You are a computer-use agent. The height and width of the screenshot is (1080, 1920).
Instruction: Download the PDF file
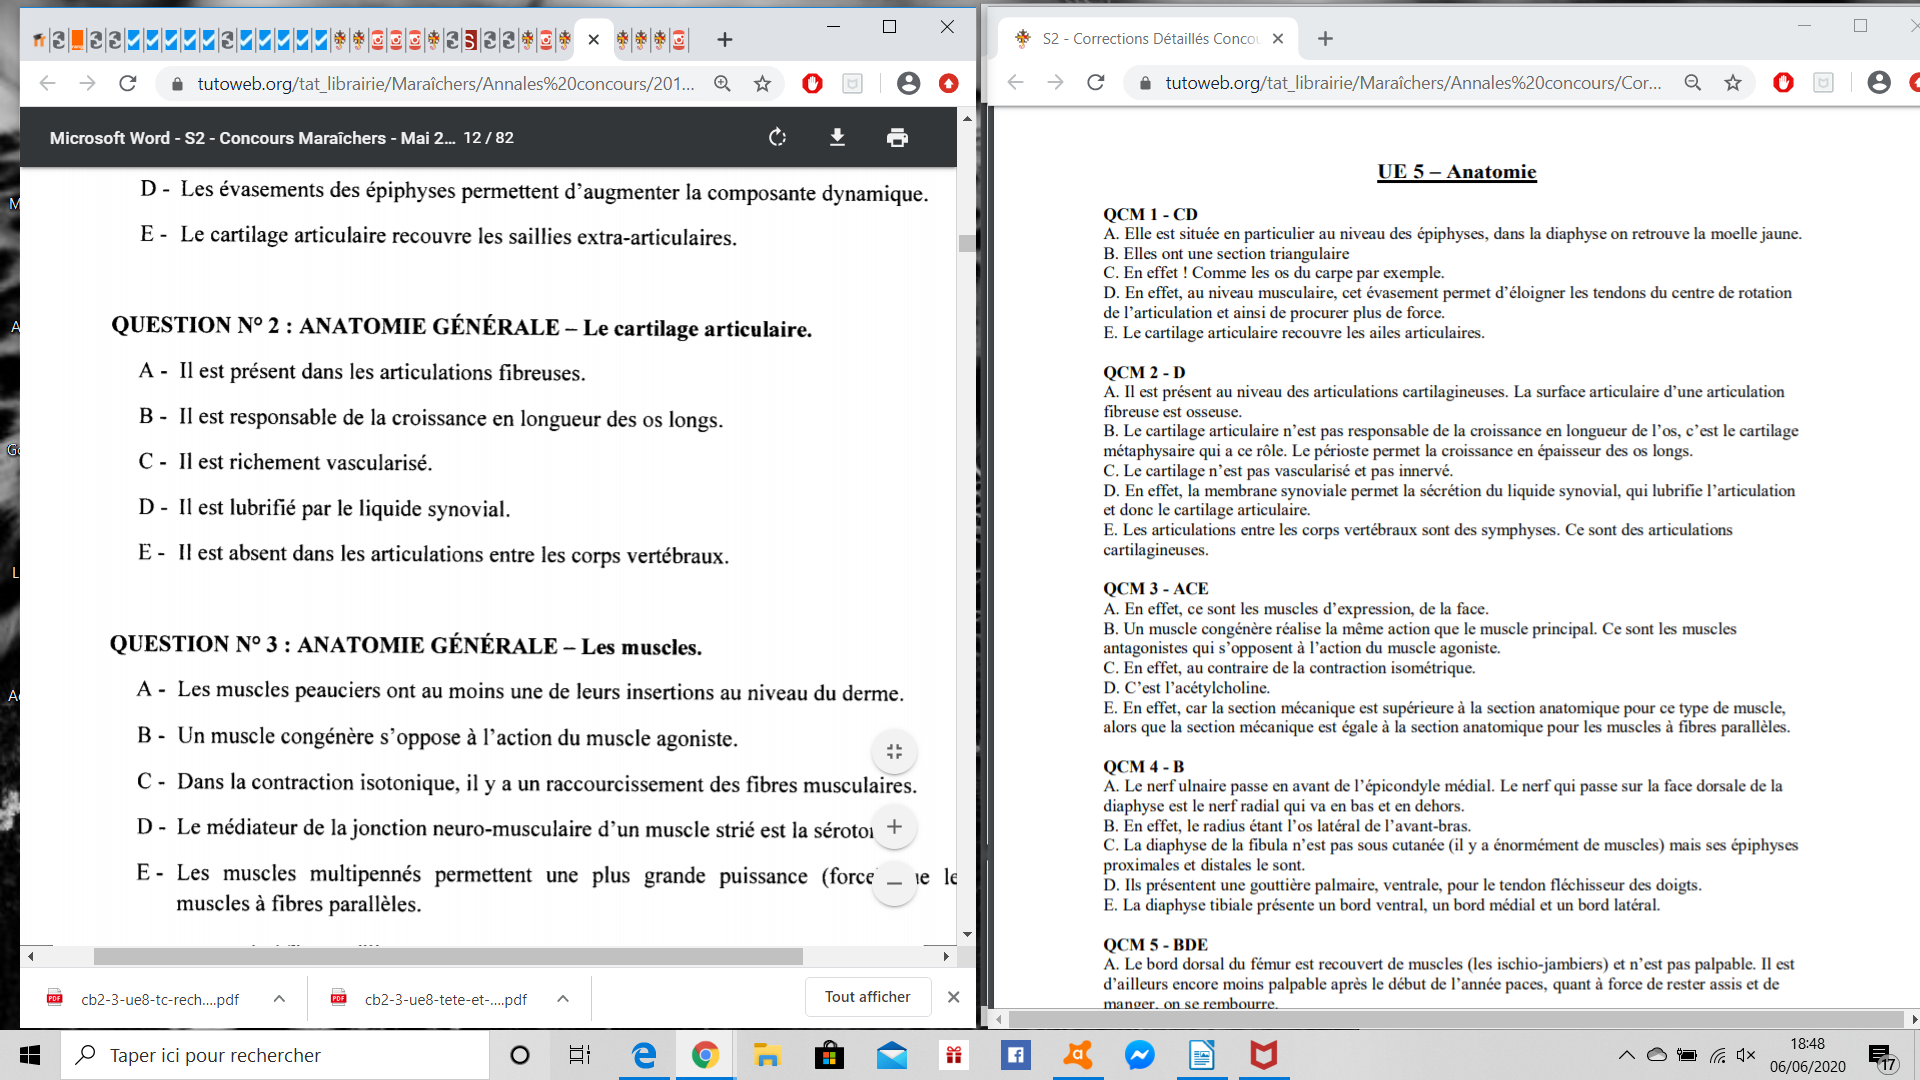837,138
